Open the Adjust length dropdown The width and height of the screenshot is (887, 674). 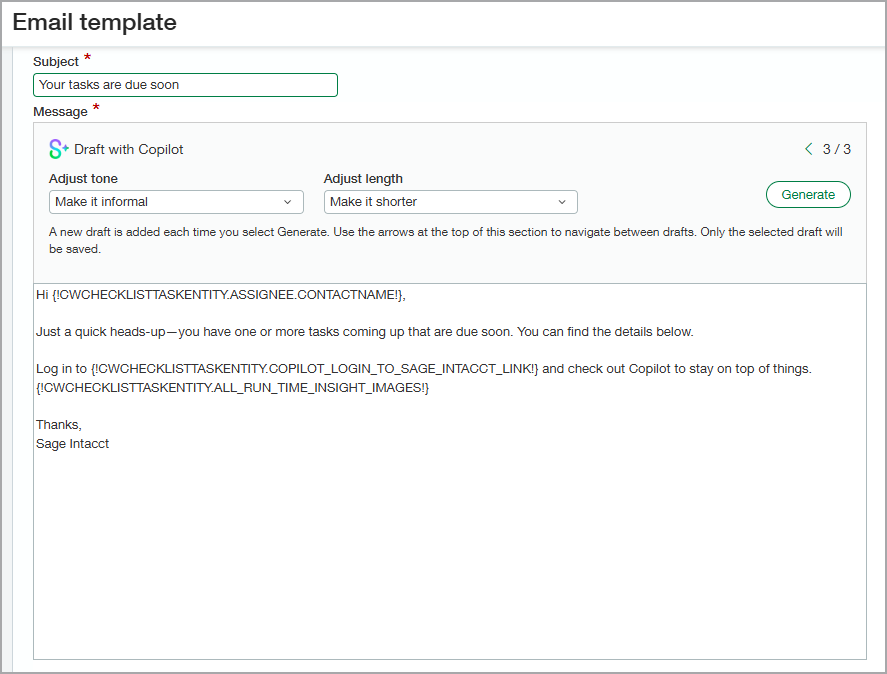click(450, 202)
